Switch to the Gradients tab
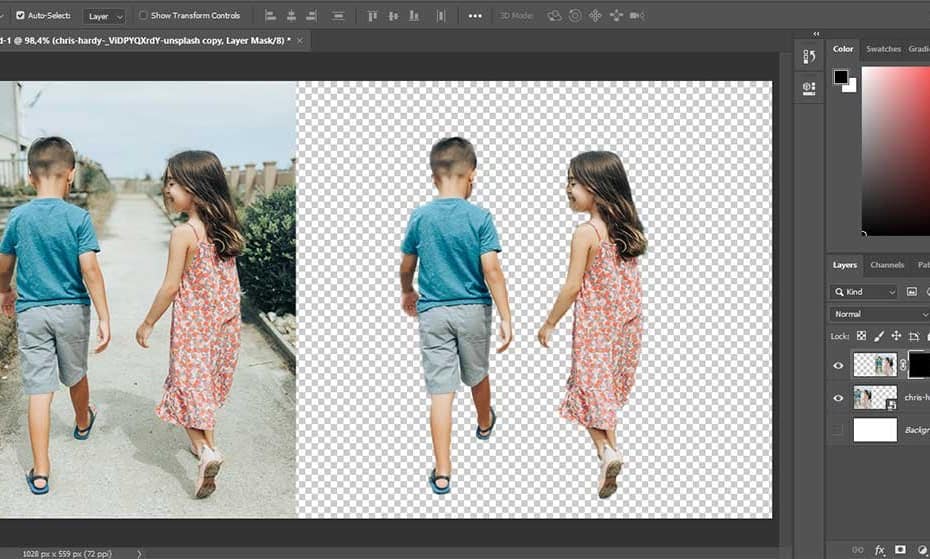The height and width of the screenshot is (559, 930). tap(919, 49)
